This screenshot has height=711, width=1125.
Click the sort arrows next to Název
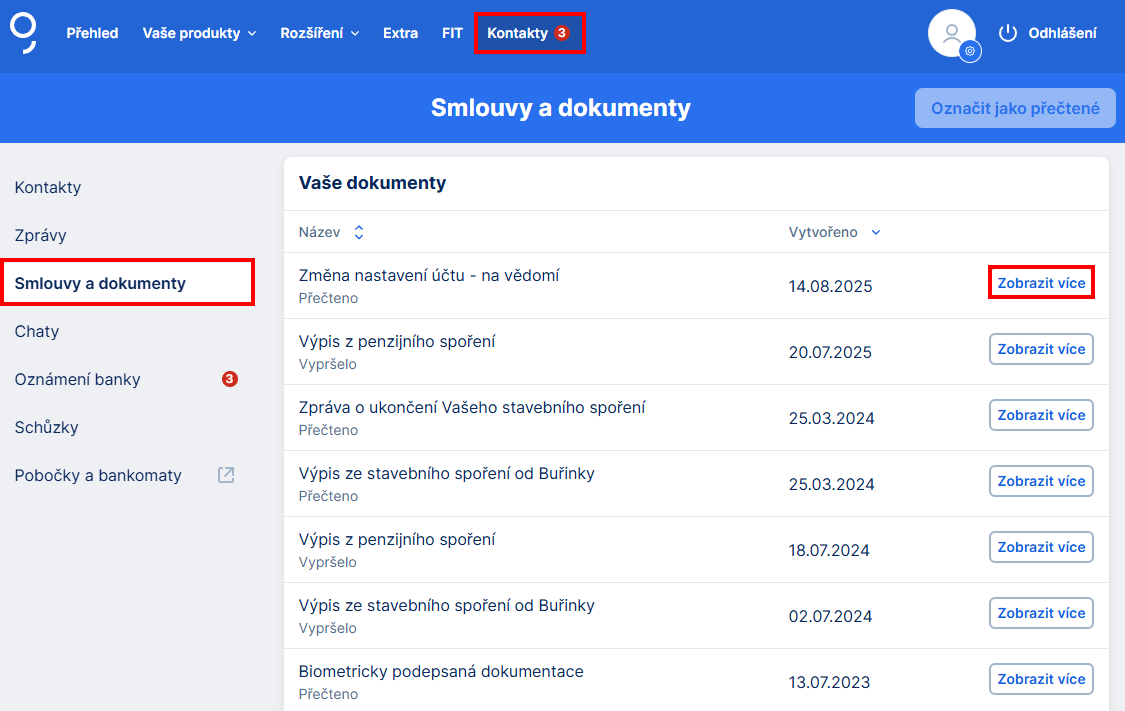tap(357, 231)
